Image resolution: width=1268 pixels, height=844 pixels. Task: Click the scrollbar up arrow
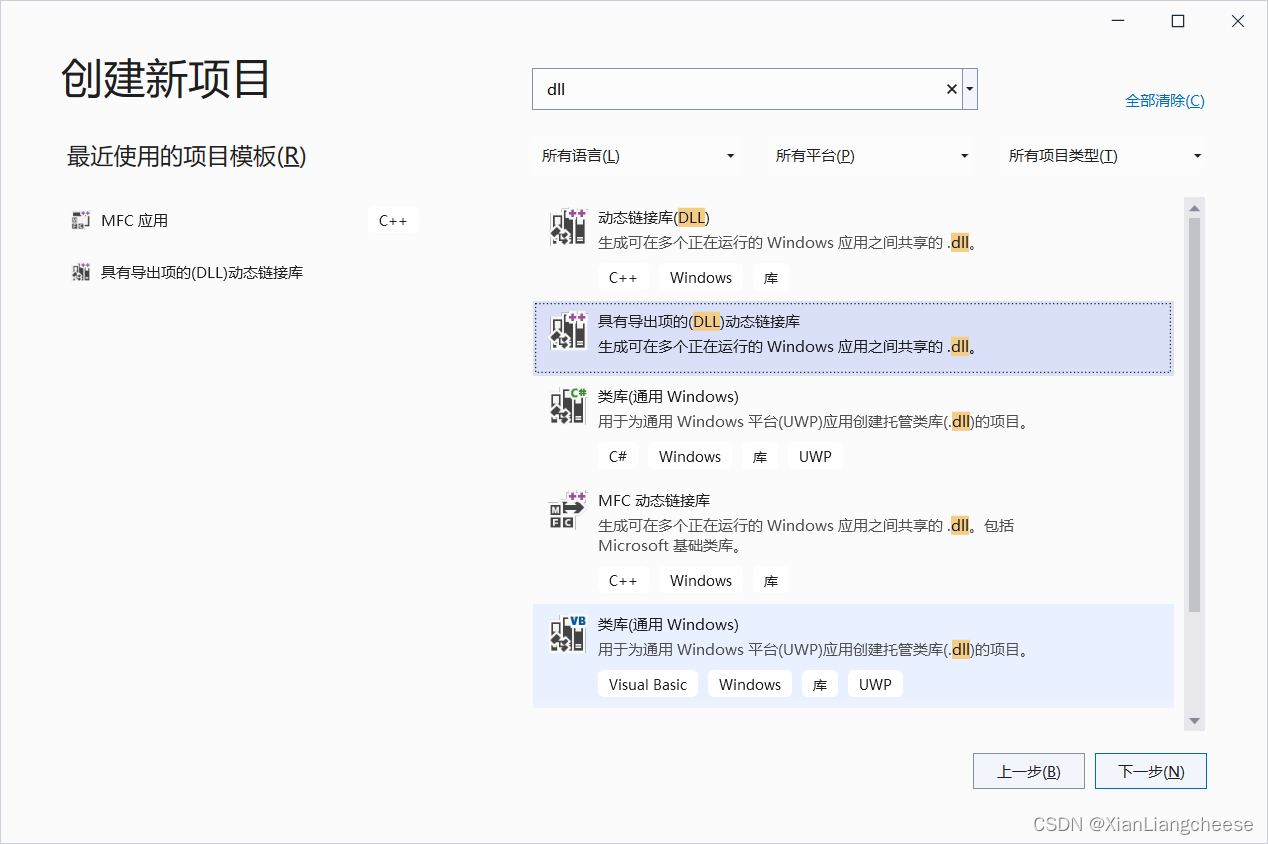tap(1194, 207)
